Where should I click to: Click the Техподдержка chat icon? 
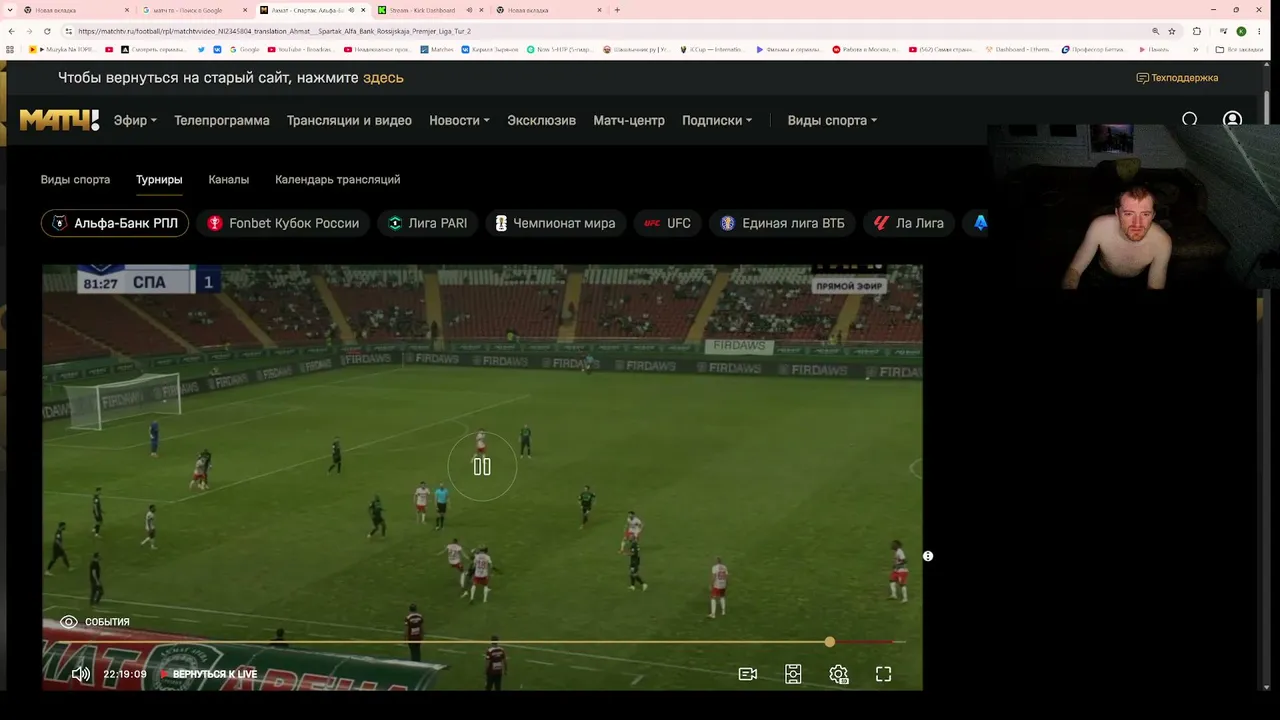coord(1142,78)
